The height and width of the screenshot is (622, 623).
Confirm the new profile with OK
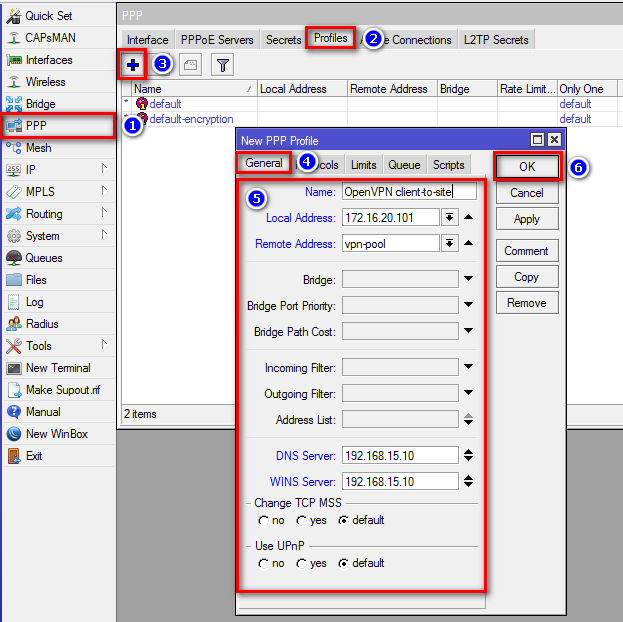527,167
